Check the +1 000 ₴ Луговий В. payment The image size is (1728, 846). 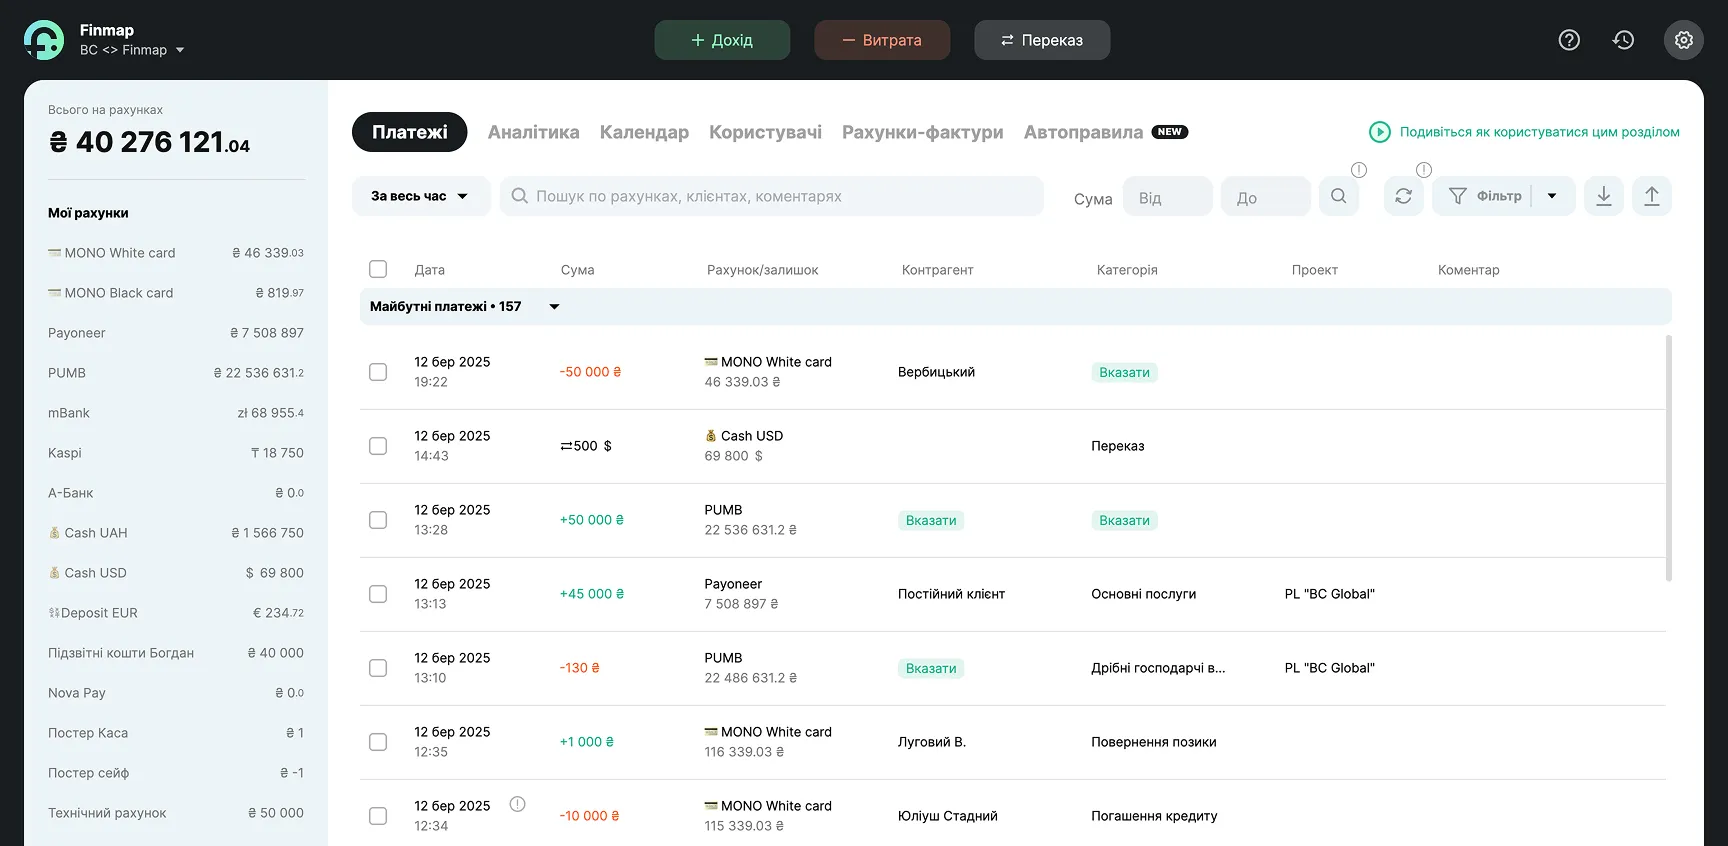tap(378, 742)
